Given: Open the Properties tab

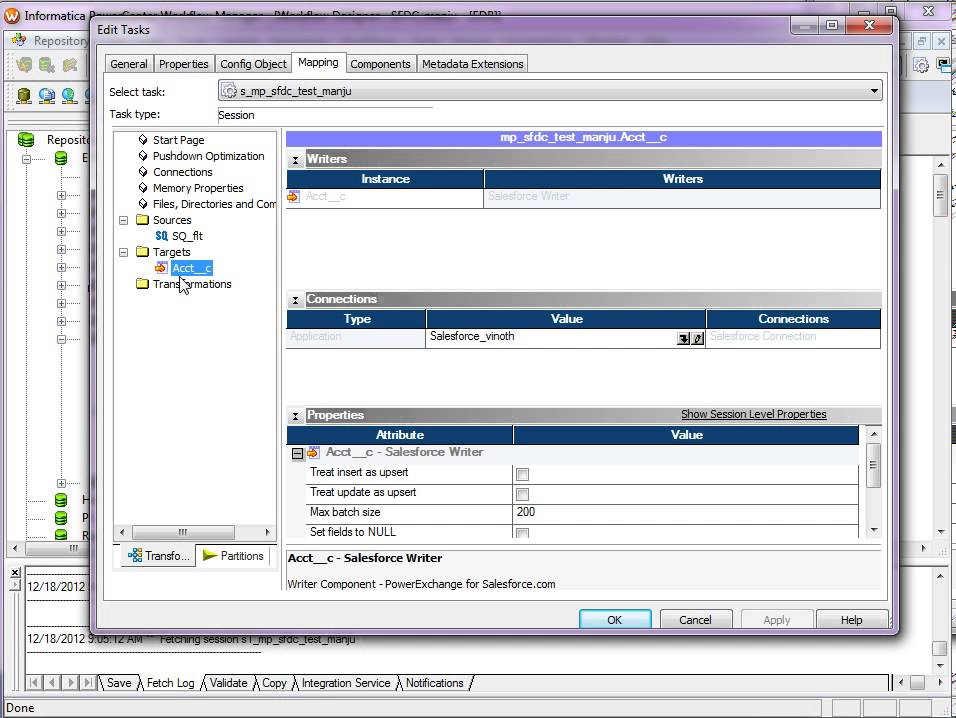Looking at the screenshot, I should 184,64.
